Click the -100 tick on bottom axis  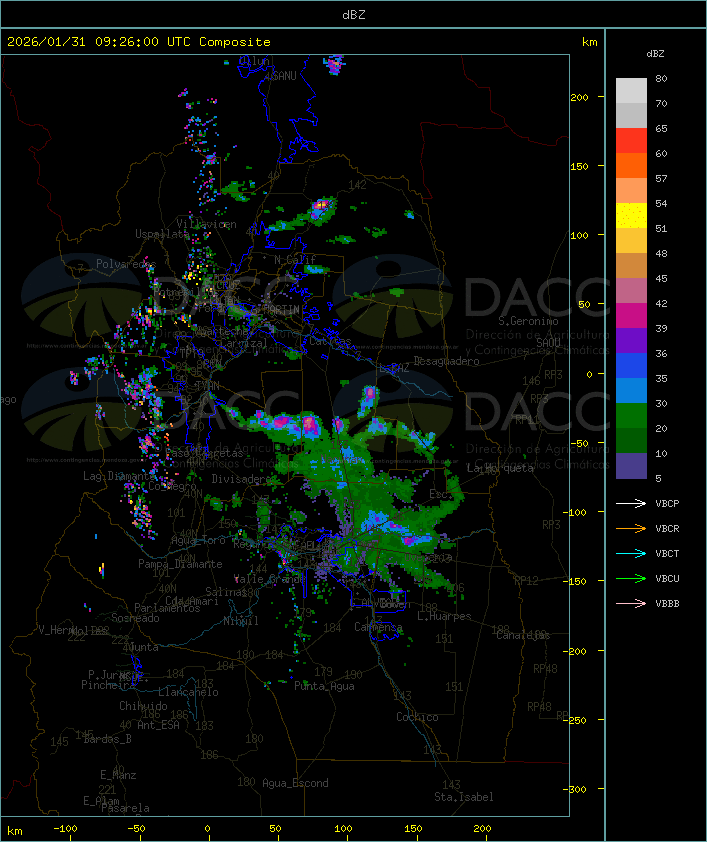coord(66,829)
